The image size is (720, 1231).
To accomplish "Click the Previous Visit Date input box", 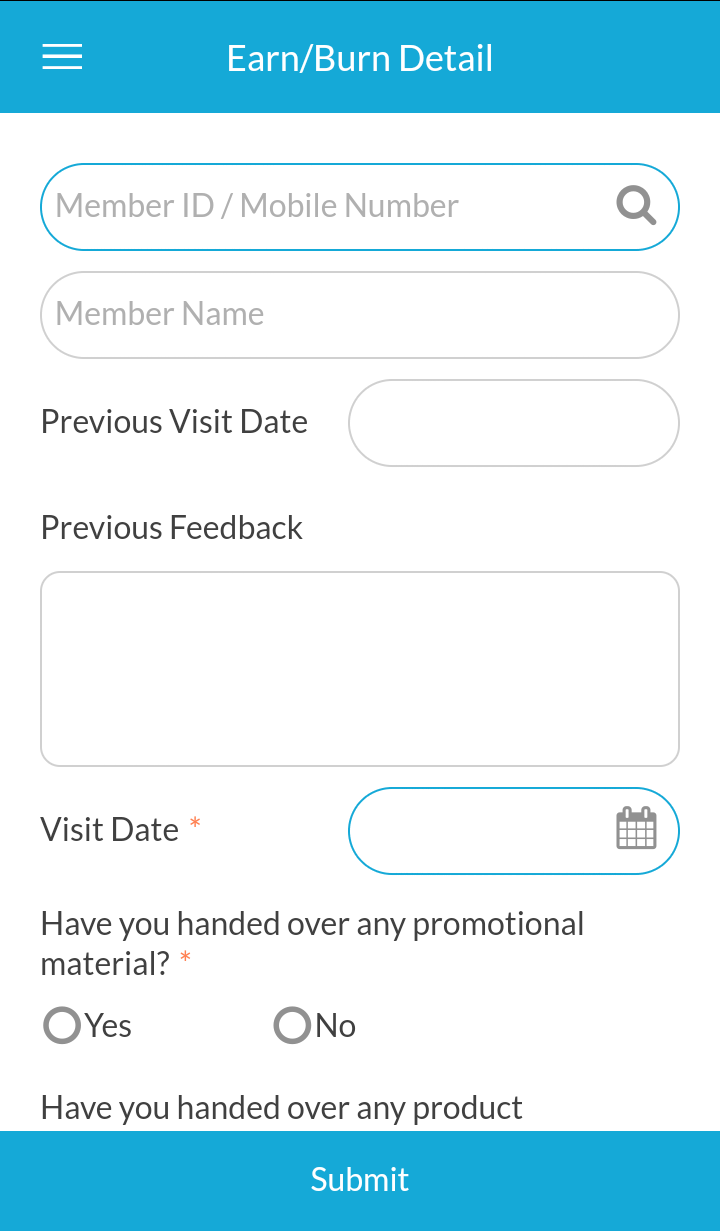I will [513, 422].
